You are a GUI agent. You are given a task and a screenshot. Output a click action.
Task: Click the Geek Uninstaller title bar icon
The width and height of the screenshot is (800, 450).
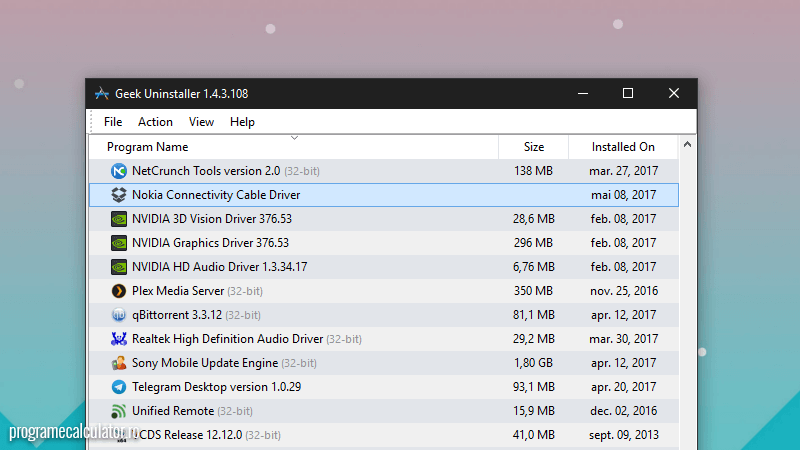tap(101, 94)
